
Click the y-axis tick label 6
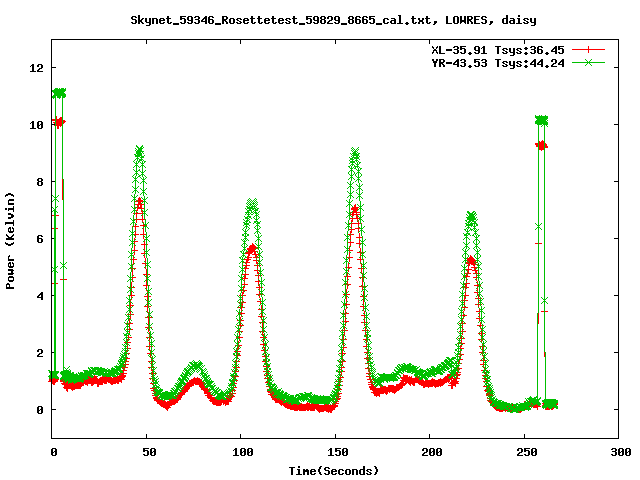tap(40, 239)
